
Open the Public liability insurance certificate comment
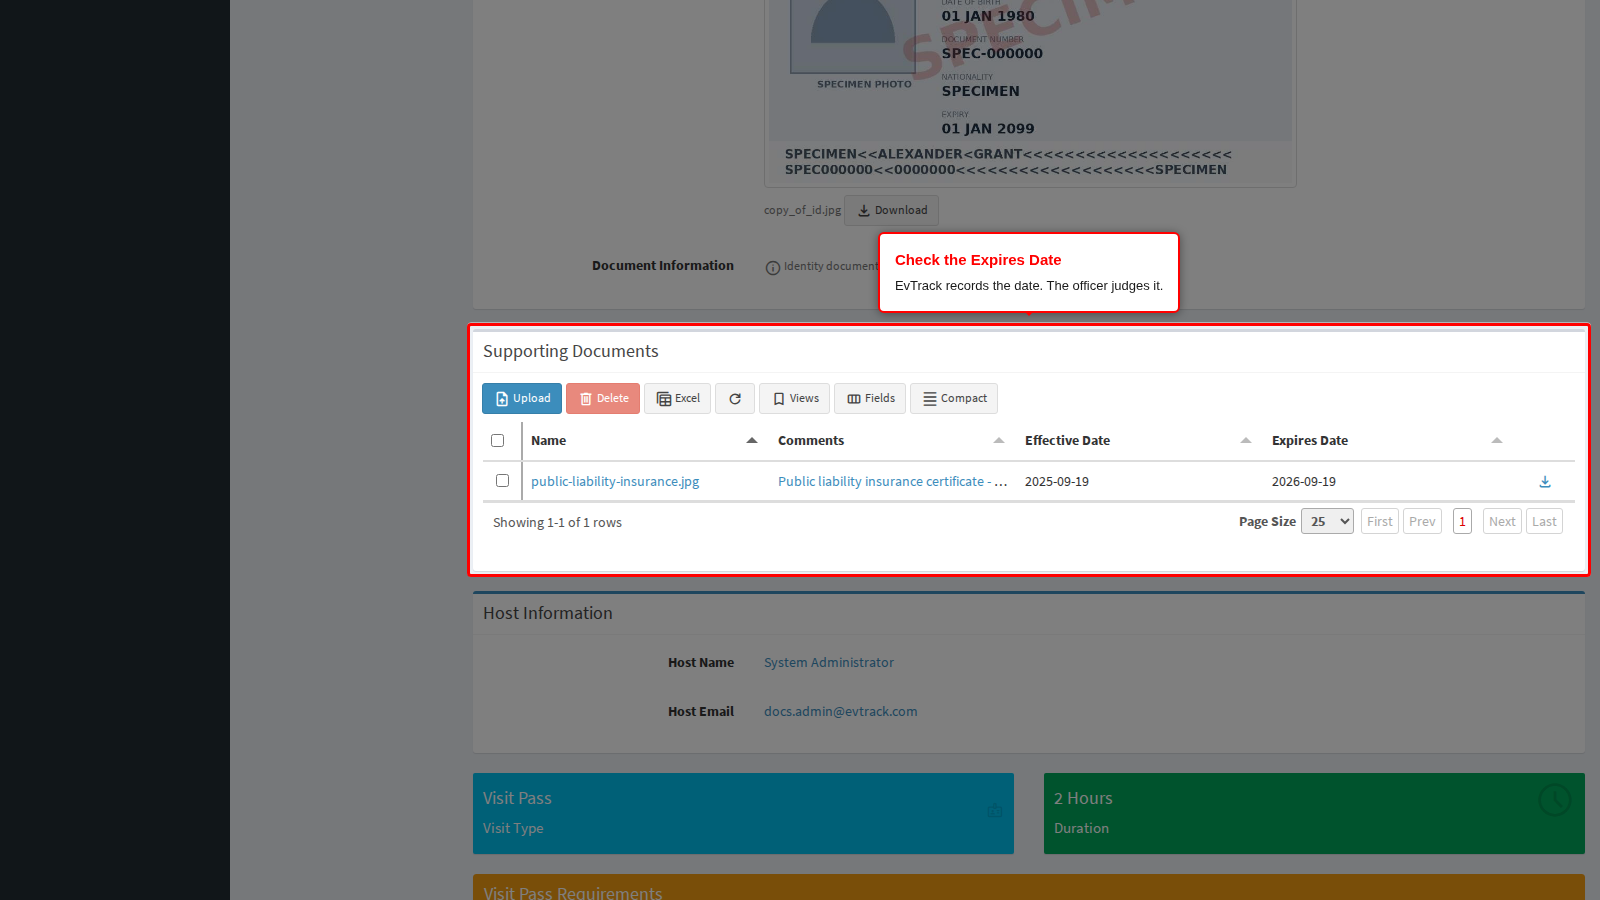pos(892,481)
